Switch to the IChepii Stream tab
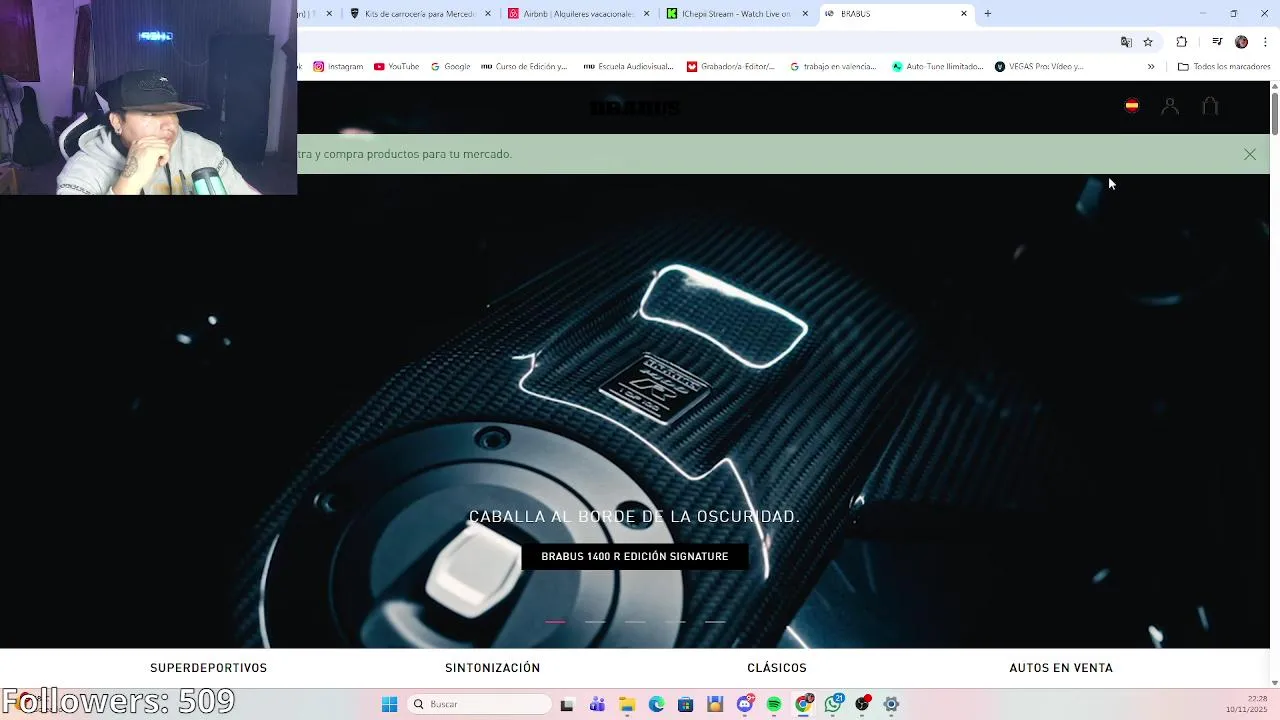This screenshot has width=1280, height=720. click(x=736, y=14)
